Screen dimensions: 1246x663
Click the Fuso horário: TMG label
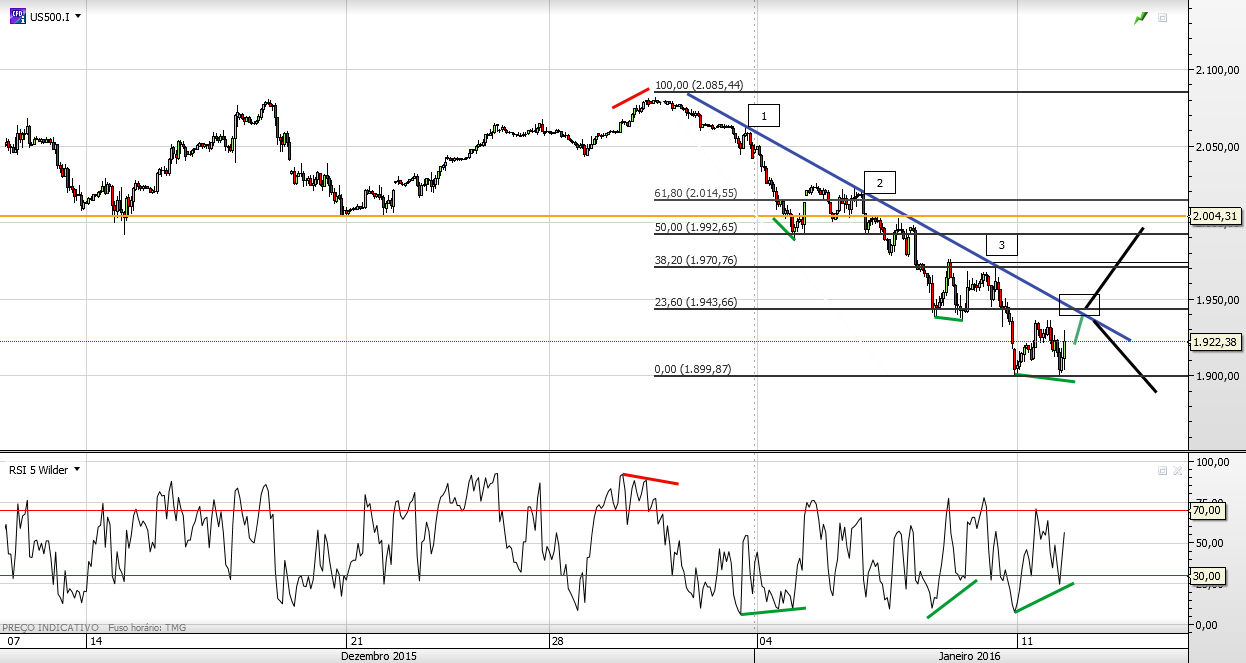(146, 628)
